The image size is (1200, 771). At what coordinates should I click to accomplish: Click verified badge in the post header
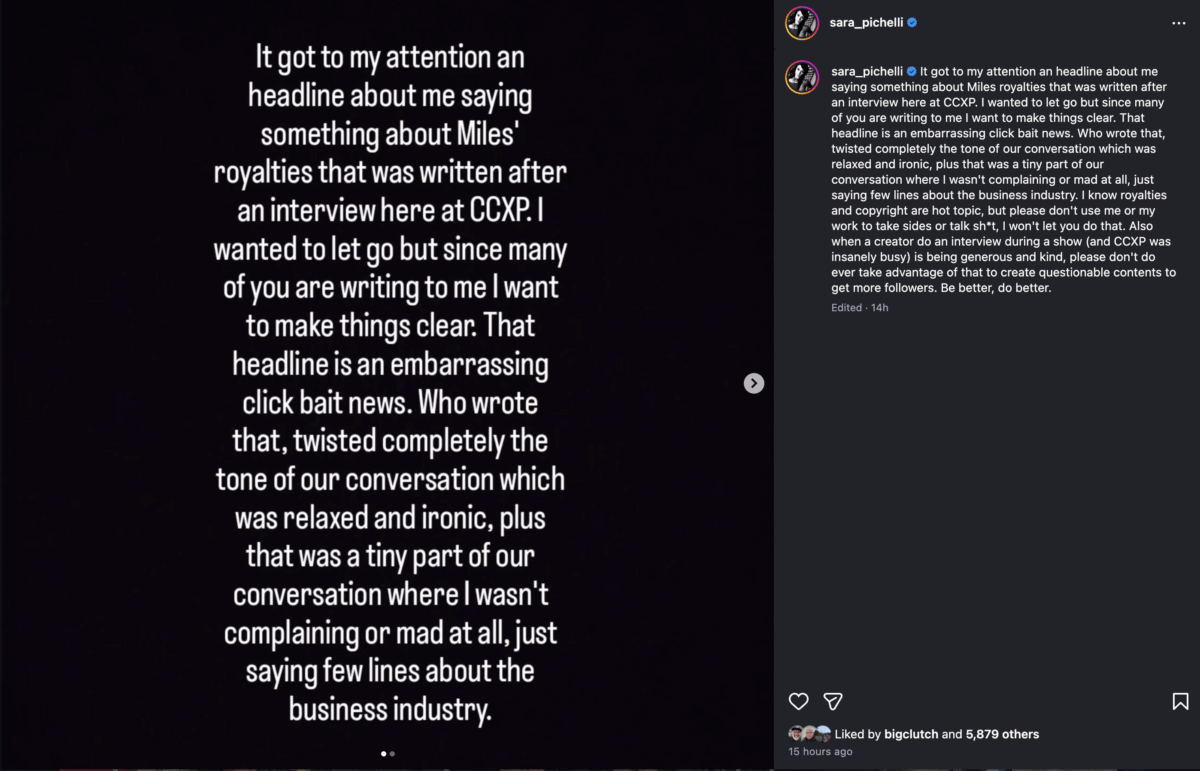click(x=912, y=23)
